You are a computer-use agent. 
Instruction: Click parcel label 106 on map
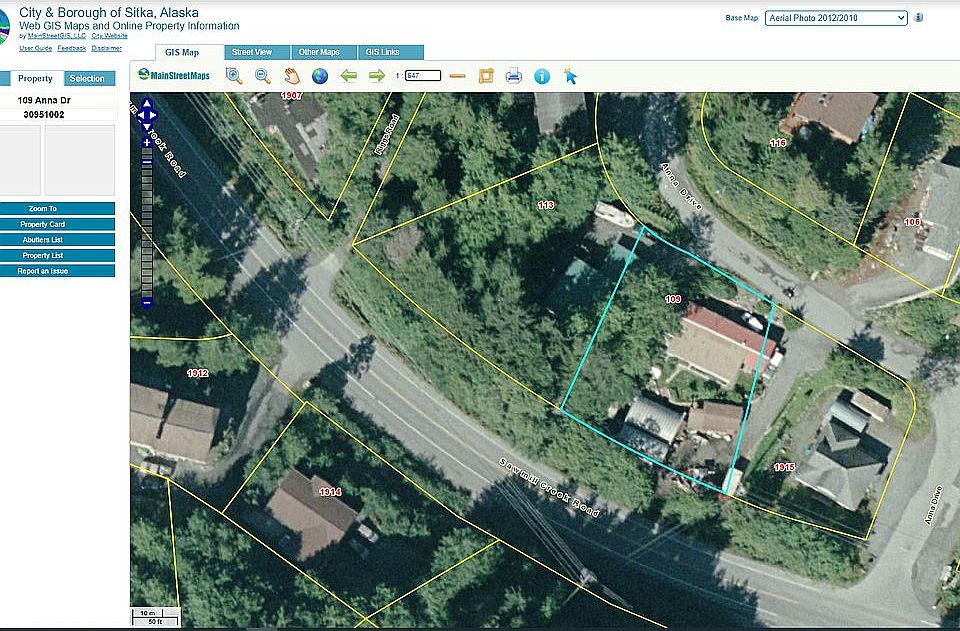912,222
